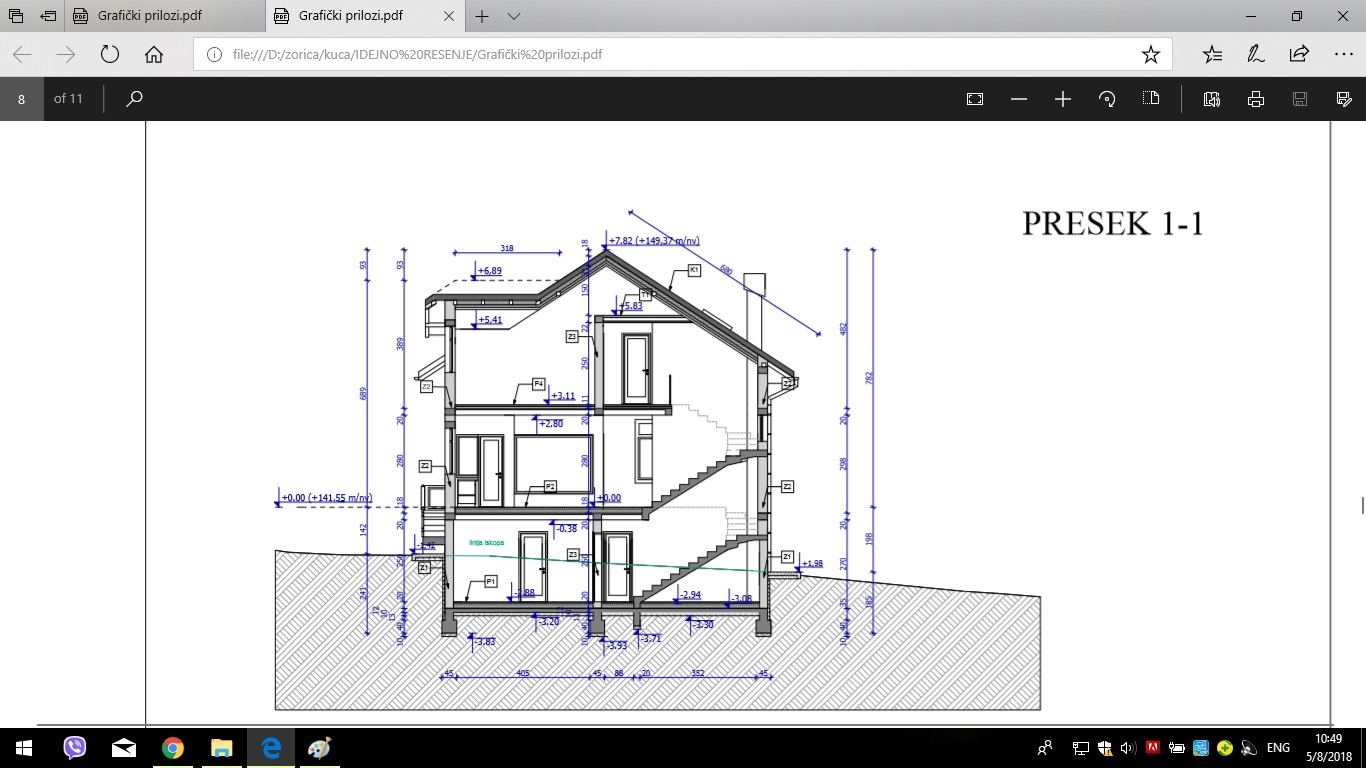1366x768 pixels.
Task: Click the page number field showing 8
Action: coord(21,99)
